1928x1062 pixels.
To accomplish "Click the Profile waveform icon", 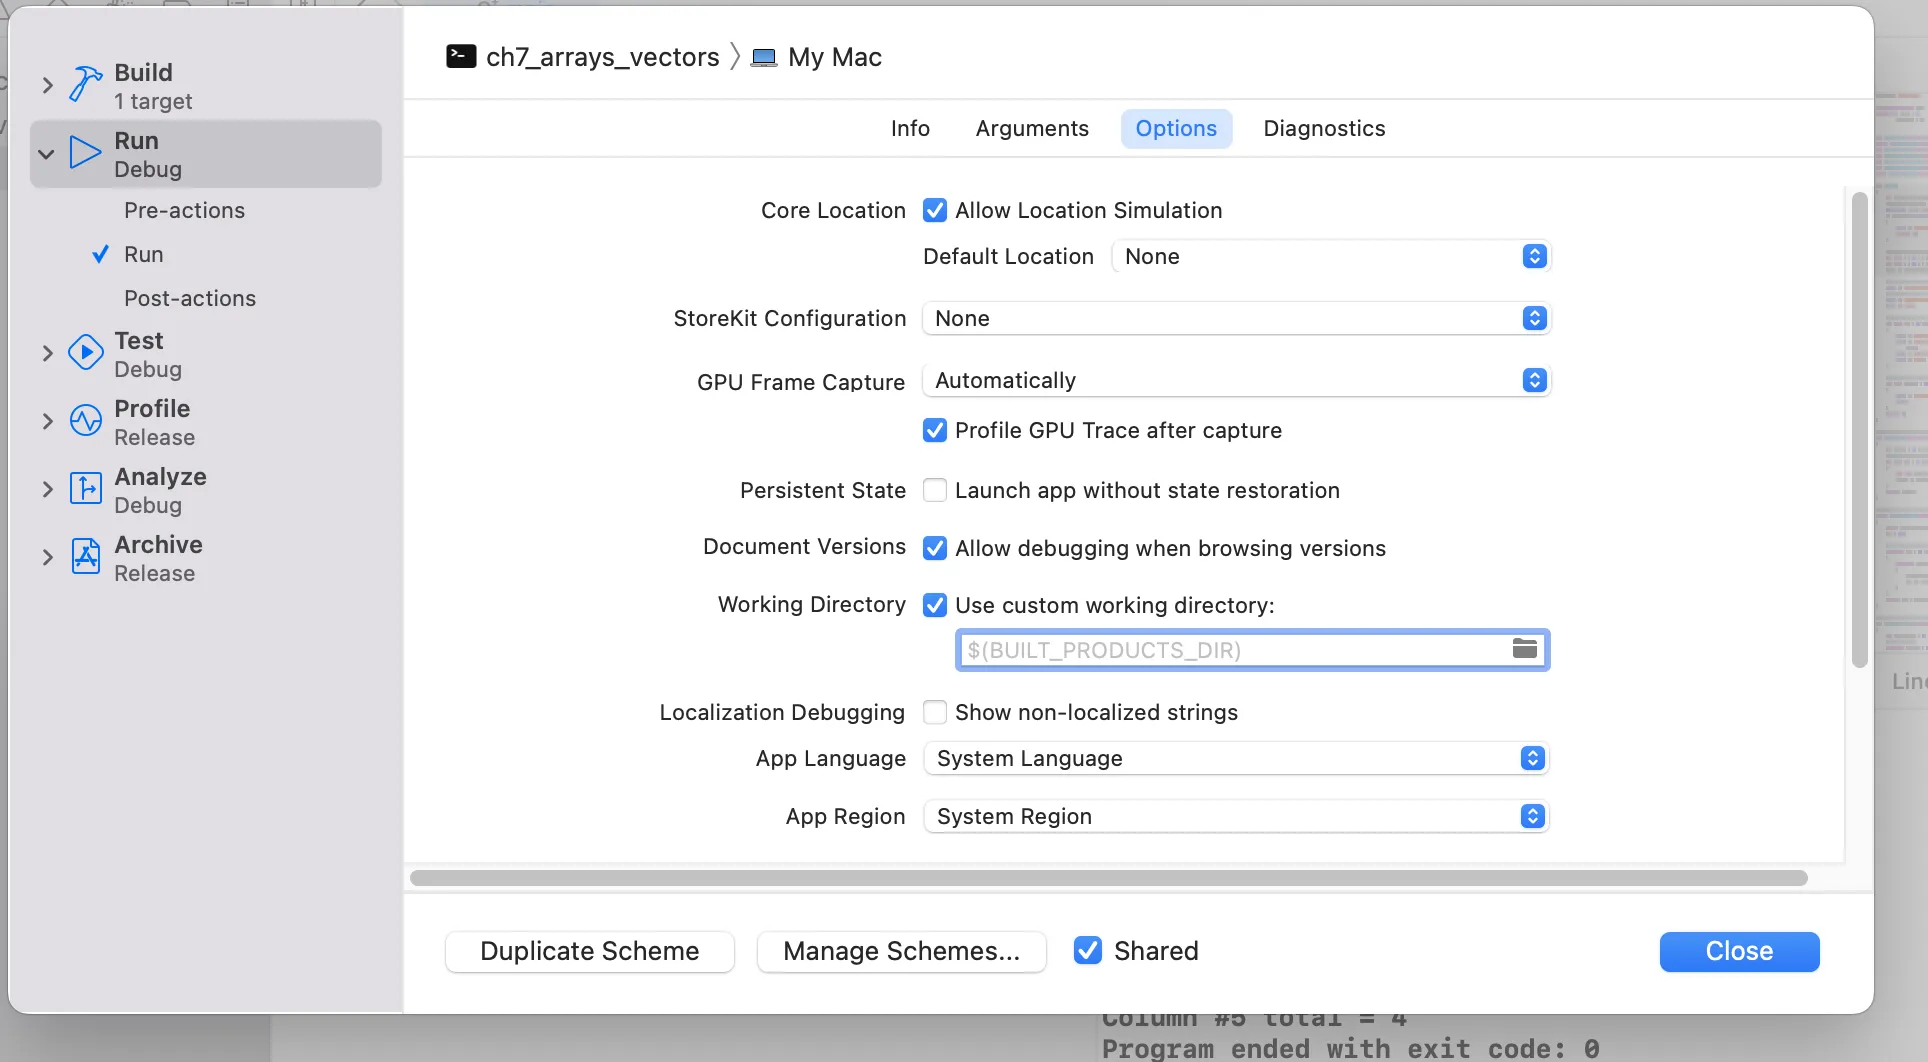I will [86, 421].
